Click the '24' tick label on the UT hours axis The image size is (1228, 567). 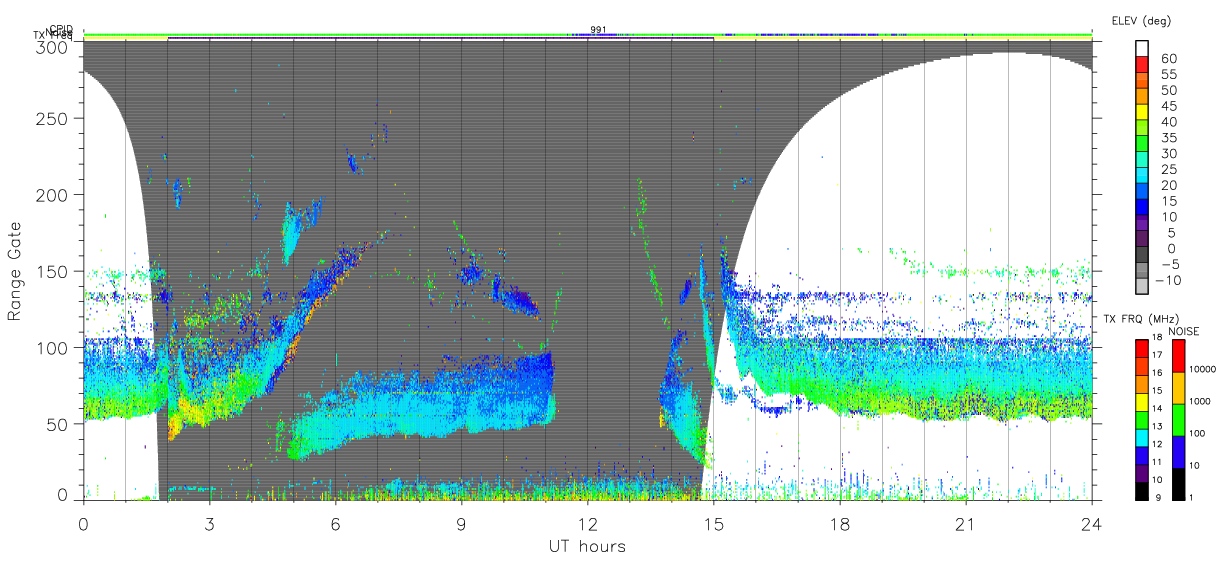coord(1091,523)
